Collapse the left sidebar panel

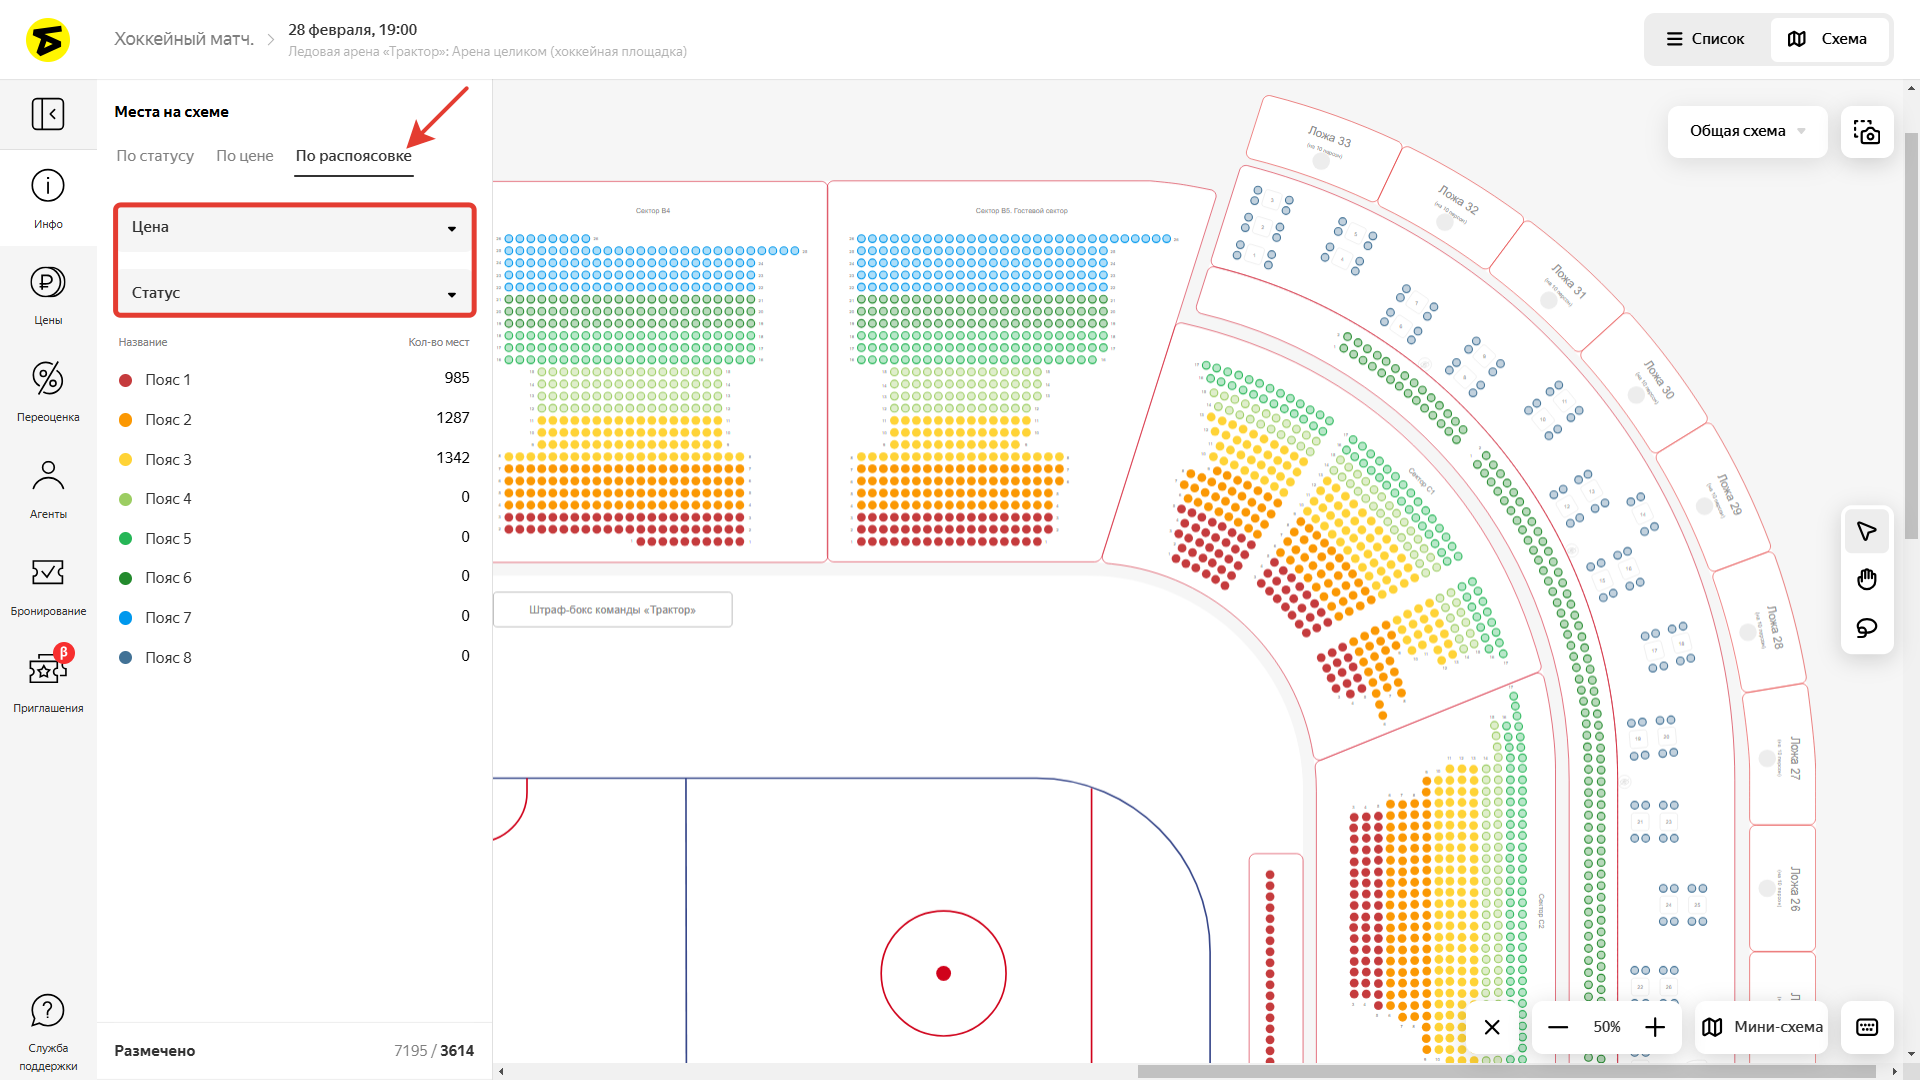[48, 114]
